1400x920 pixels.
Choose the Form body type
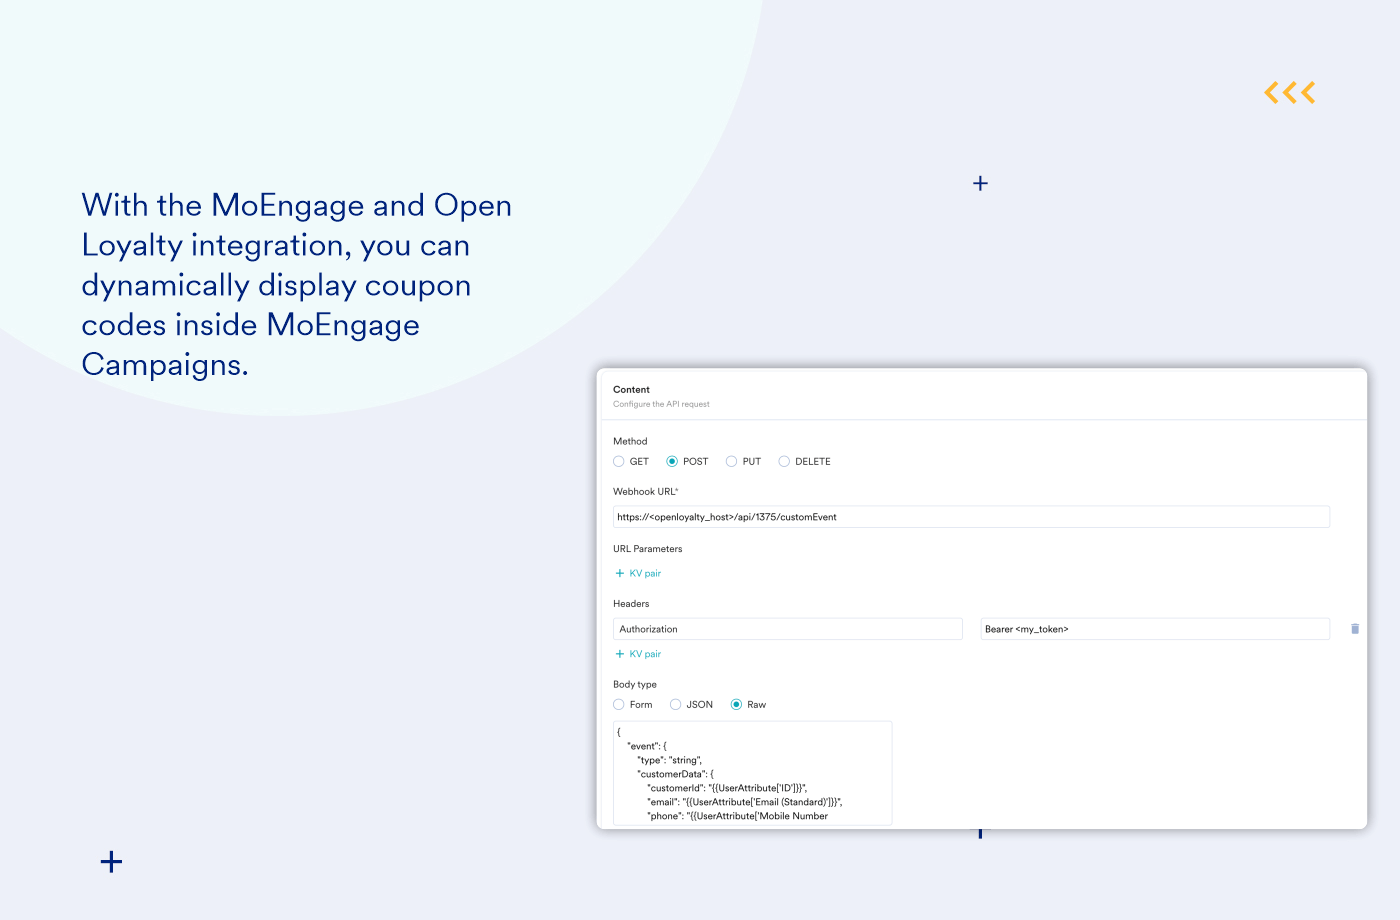pyautogui.click(x=619, y=705)
